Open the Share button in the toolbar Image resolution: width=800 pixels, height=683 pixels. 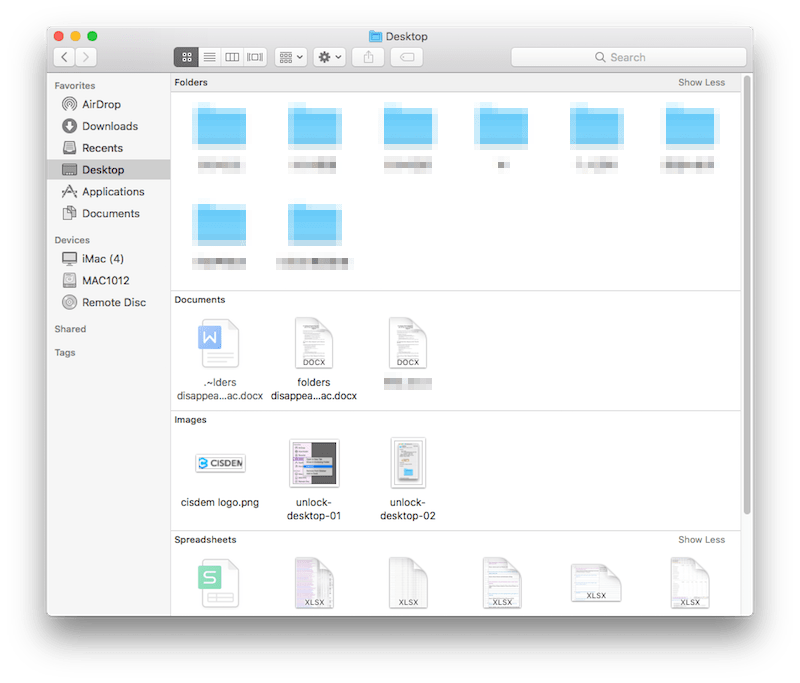[368, 57]
